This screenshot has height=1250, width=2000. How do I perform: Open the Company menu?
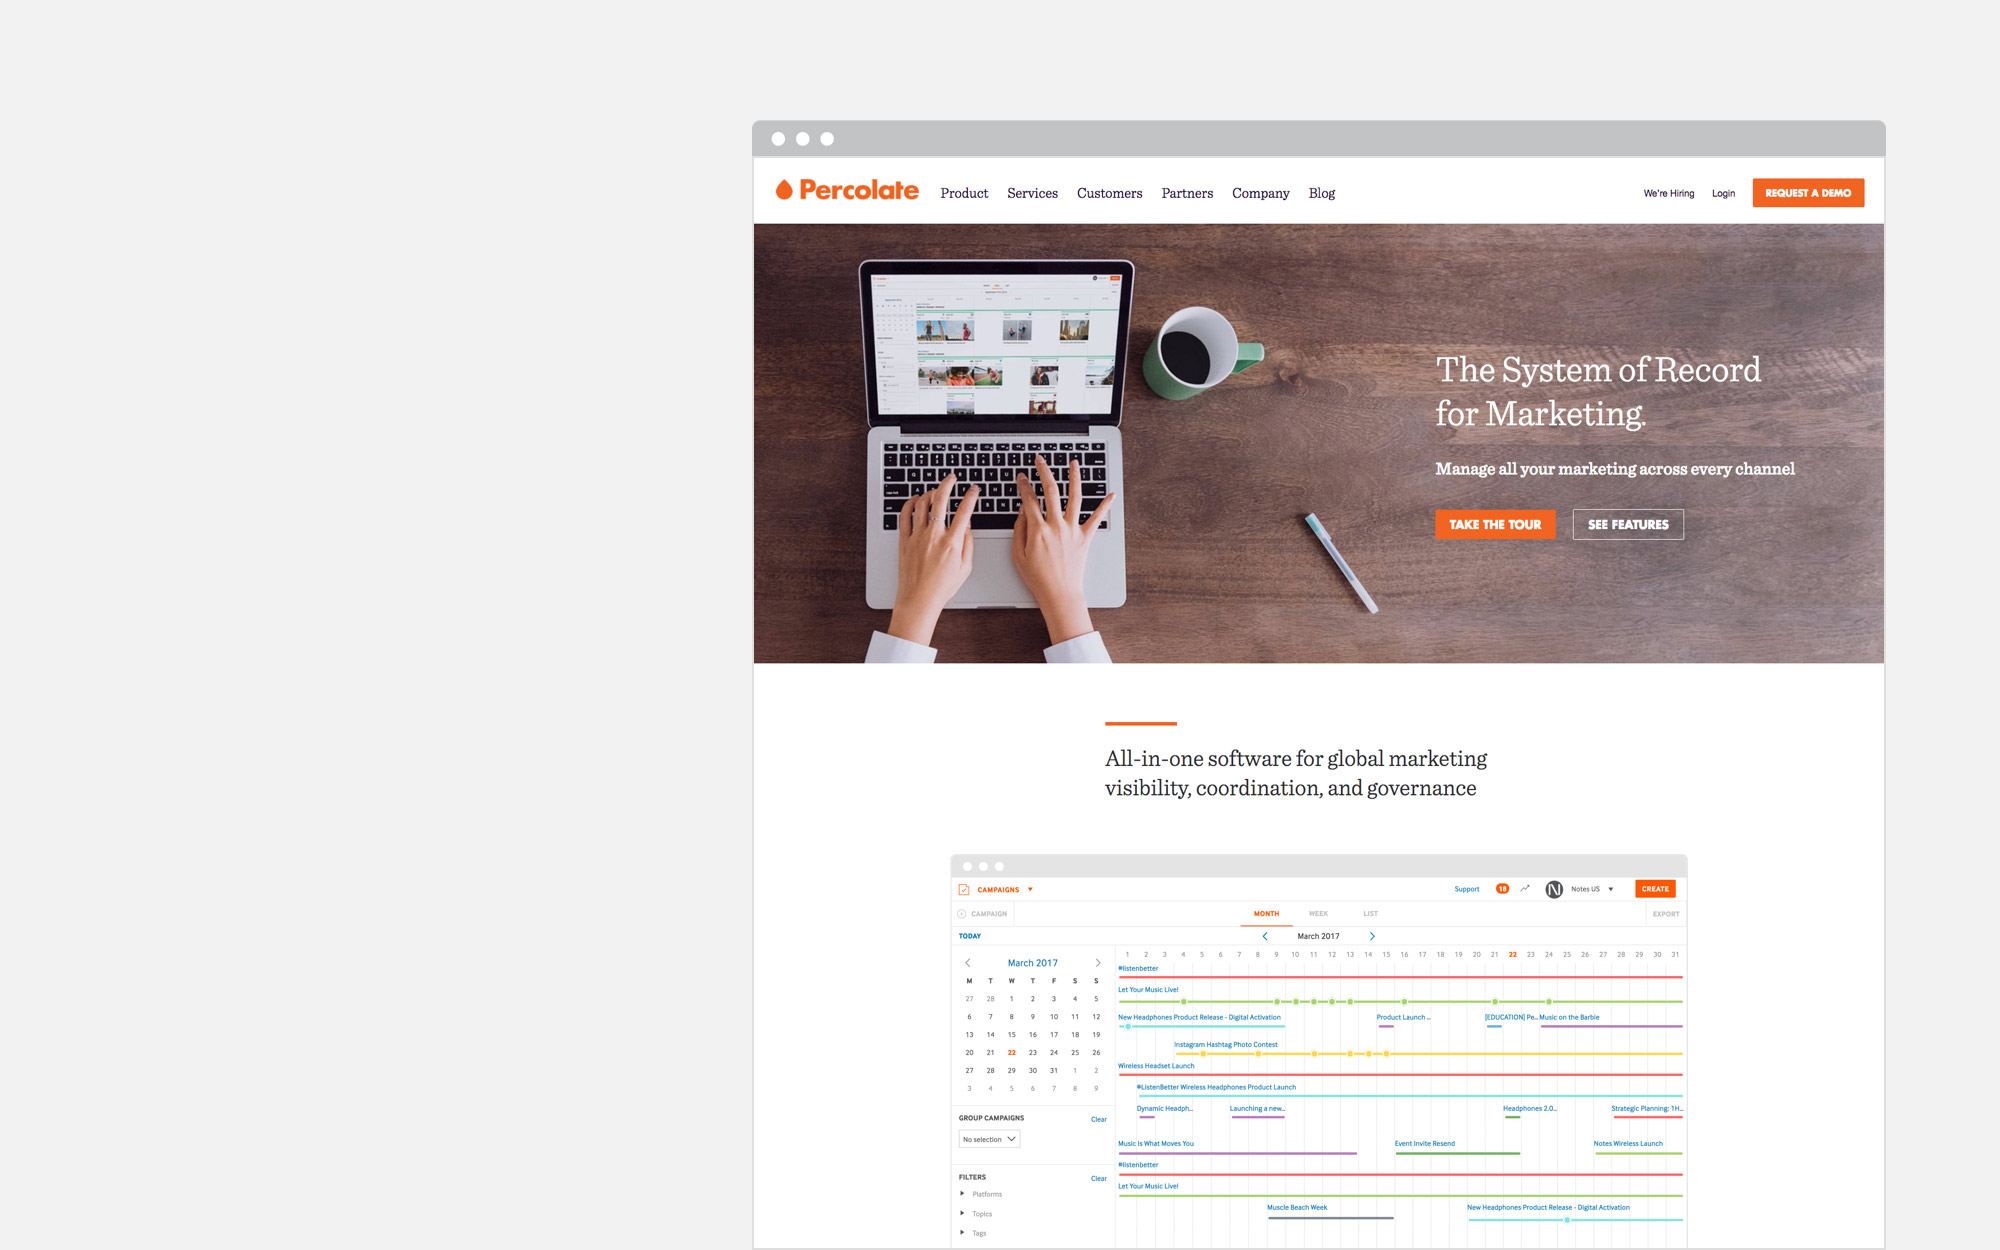[x=1260, y=193]
